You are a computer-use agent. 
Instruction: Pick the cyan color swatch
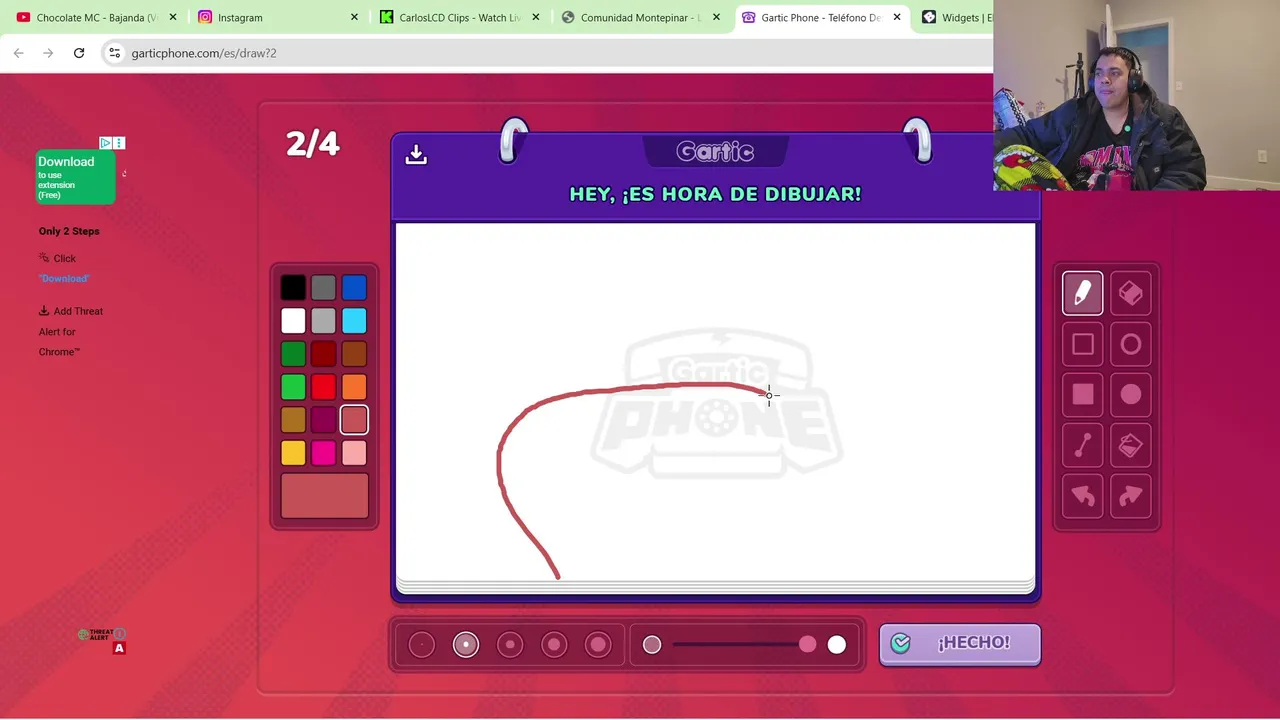[354, 321]
